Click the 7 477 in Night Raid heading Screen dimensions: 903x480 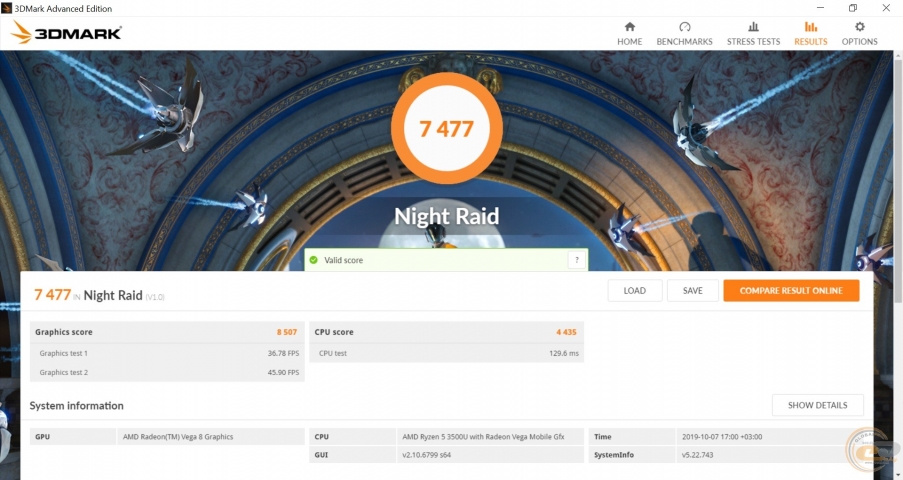point(99,295)
